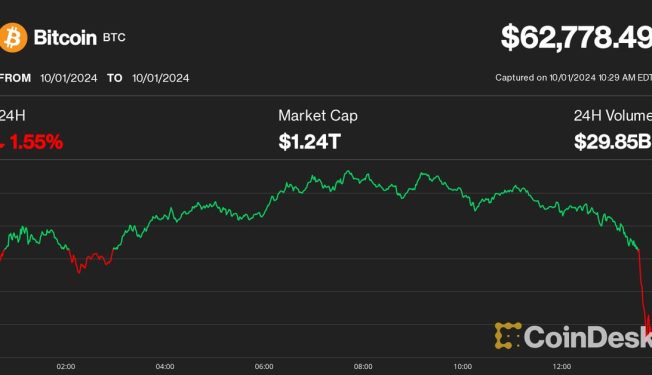The width and height of the screenshot is (652, 375).
Task: Click the $1.24T market cap value
Action: pos(310,142)
